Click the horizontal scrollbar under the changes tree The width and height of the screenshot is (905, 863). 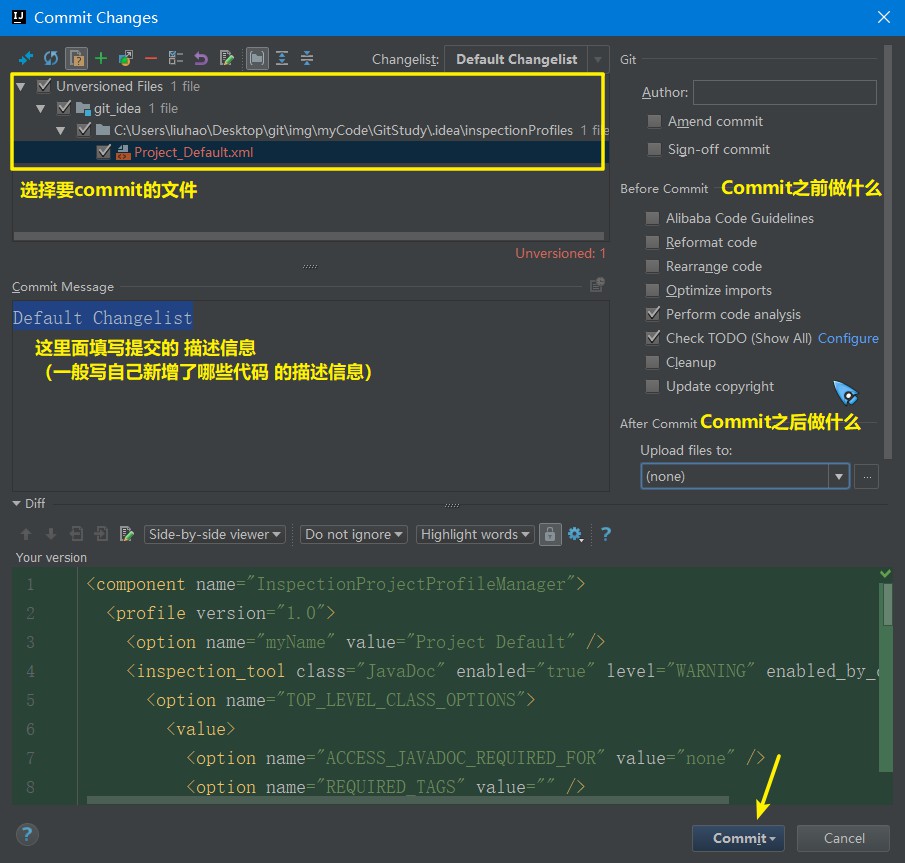[x=309, y=236]
